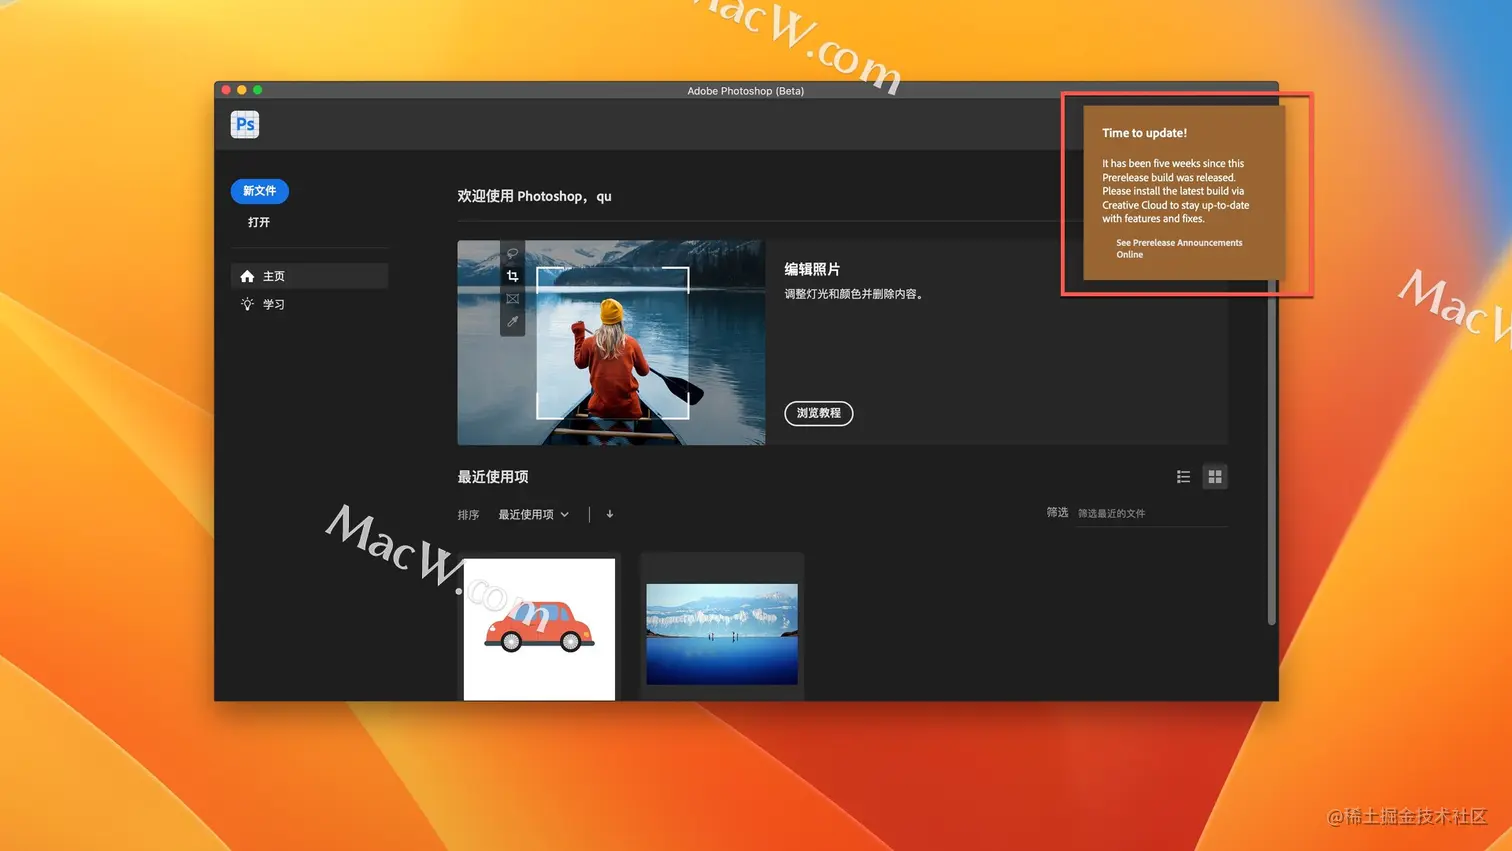Click the 调整灯光和颜色并删除内容。 description text
1512x851 pixels.
click(x=854, y=294)
